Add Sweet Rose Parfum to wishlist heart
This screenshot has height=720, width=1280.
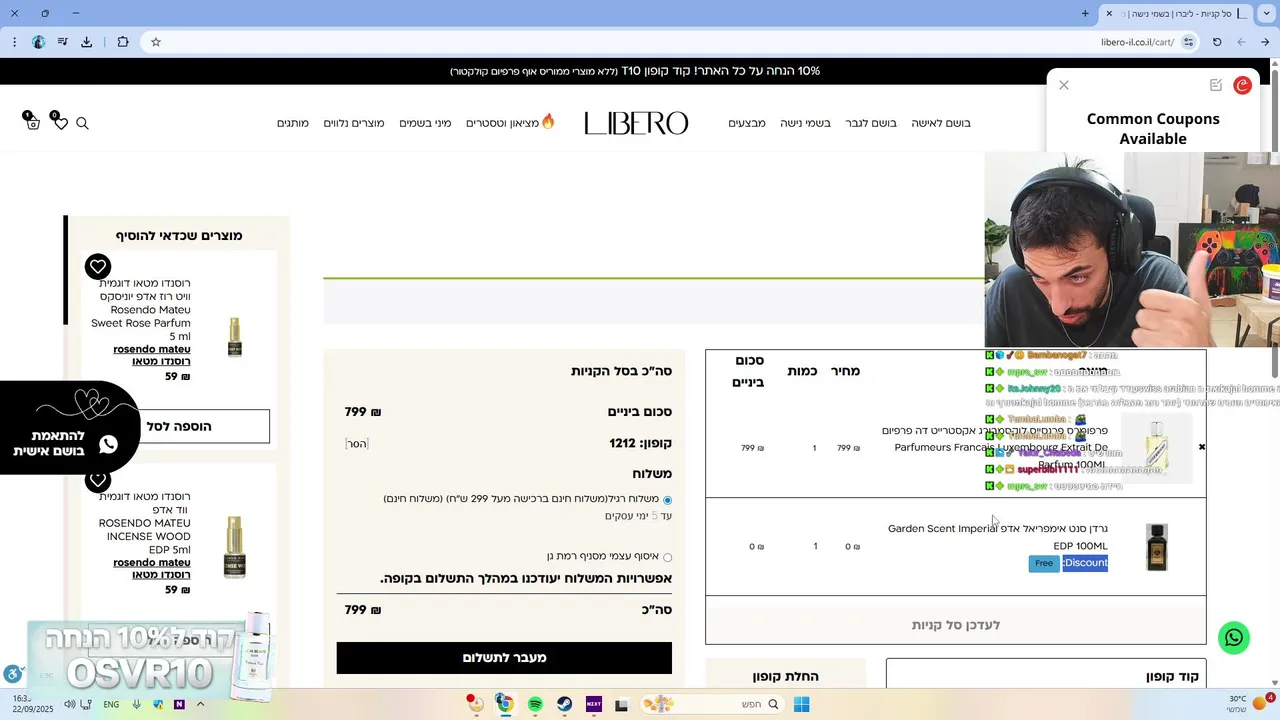(x=97, y=266)
